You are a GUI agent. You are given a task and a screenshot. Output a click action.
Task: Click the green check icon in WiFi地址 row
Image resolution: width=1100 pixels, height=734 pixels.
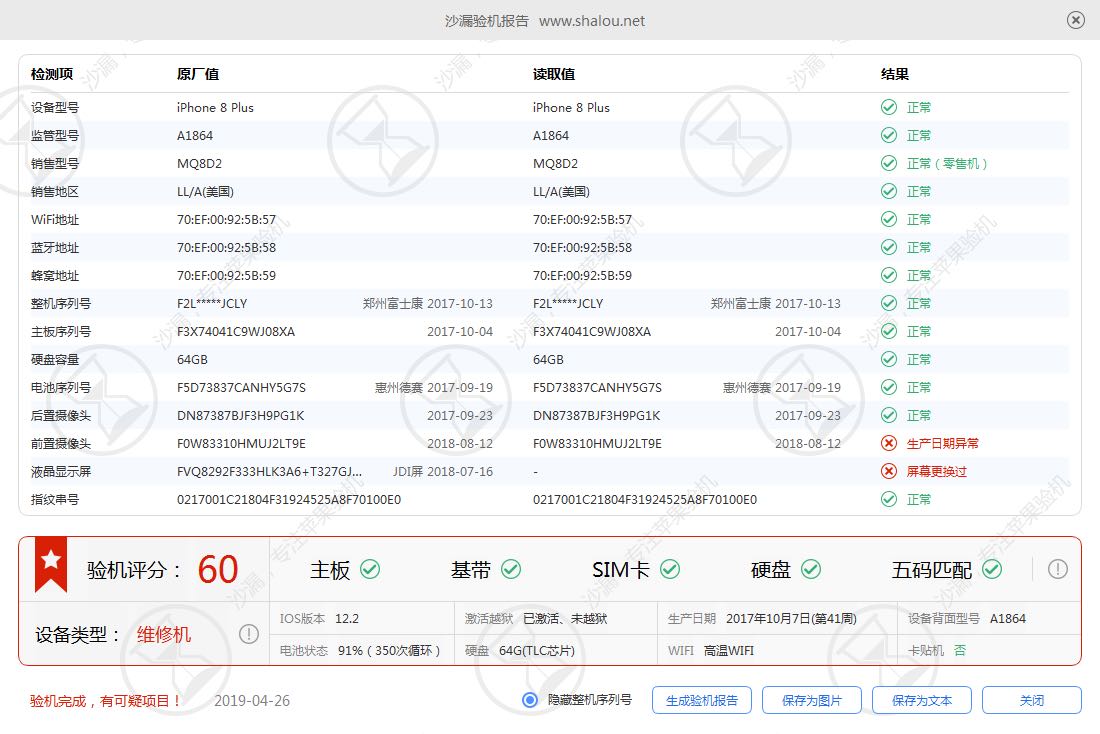tap(889, 220)
